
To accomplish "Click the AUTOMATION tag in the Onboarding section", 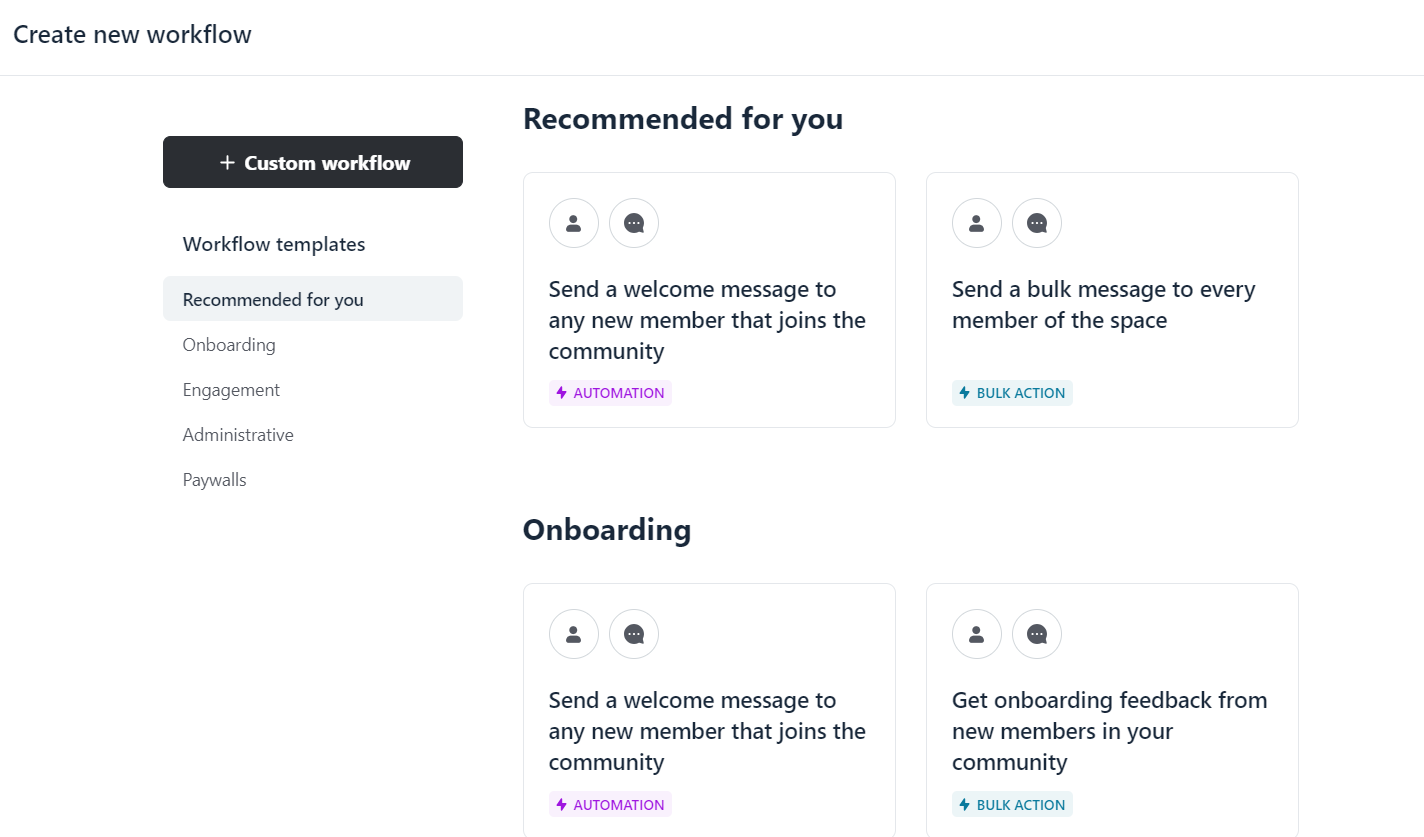I will point(610,805).
